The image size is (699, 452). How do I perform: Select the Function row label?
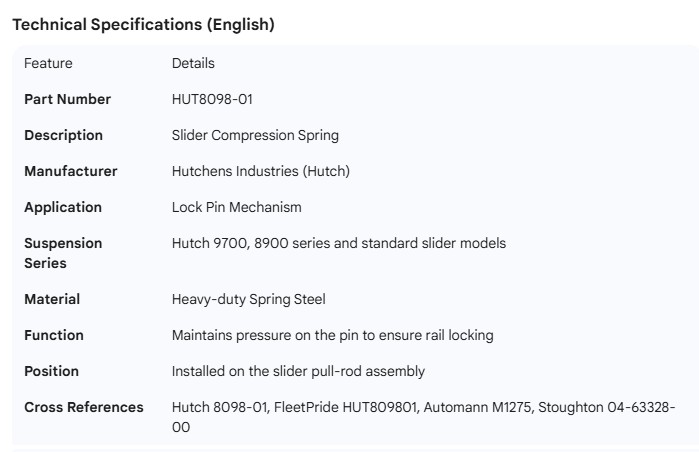(x=54, y=335)
